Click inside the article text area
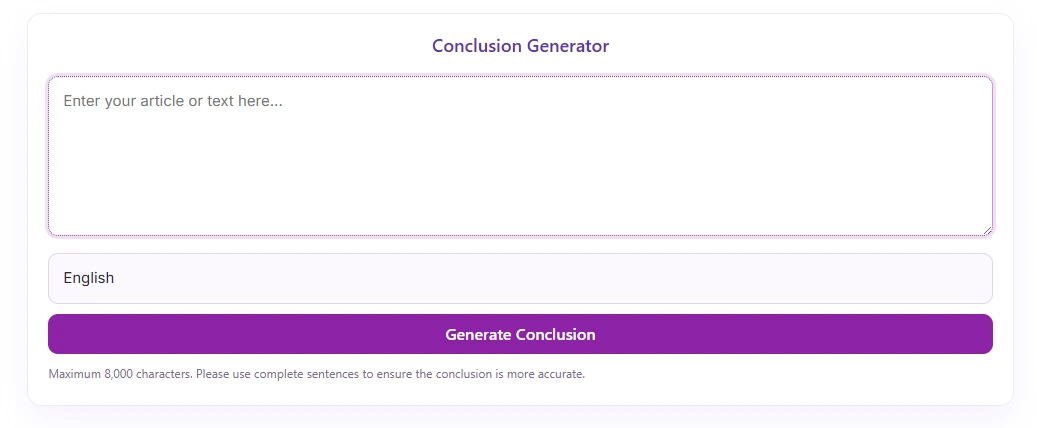Viewport: 1037px width, 428px height. tap(520, 155)
